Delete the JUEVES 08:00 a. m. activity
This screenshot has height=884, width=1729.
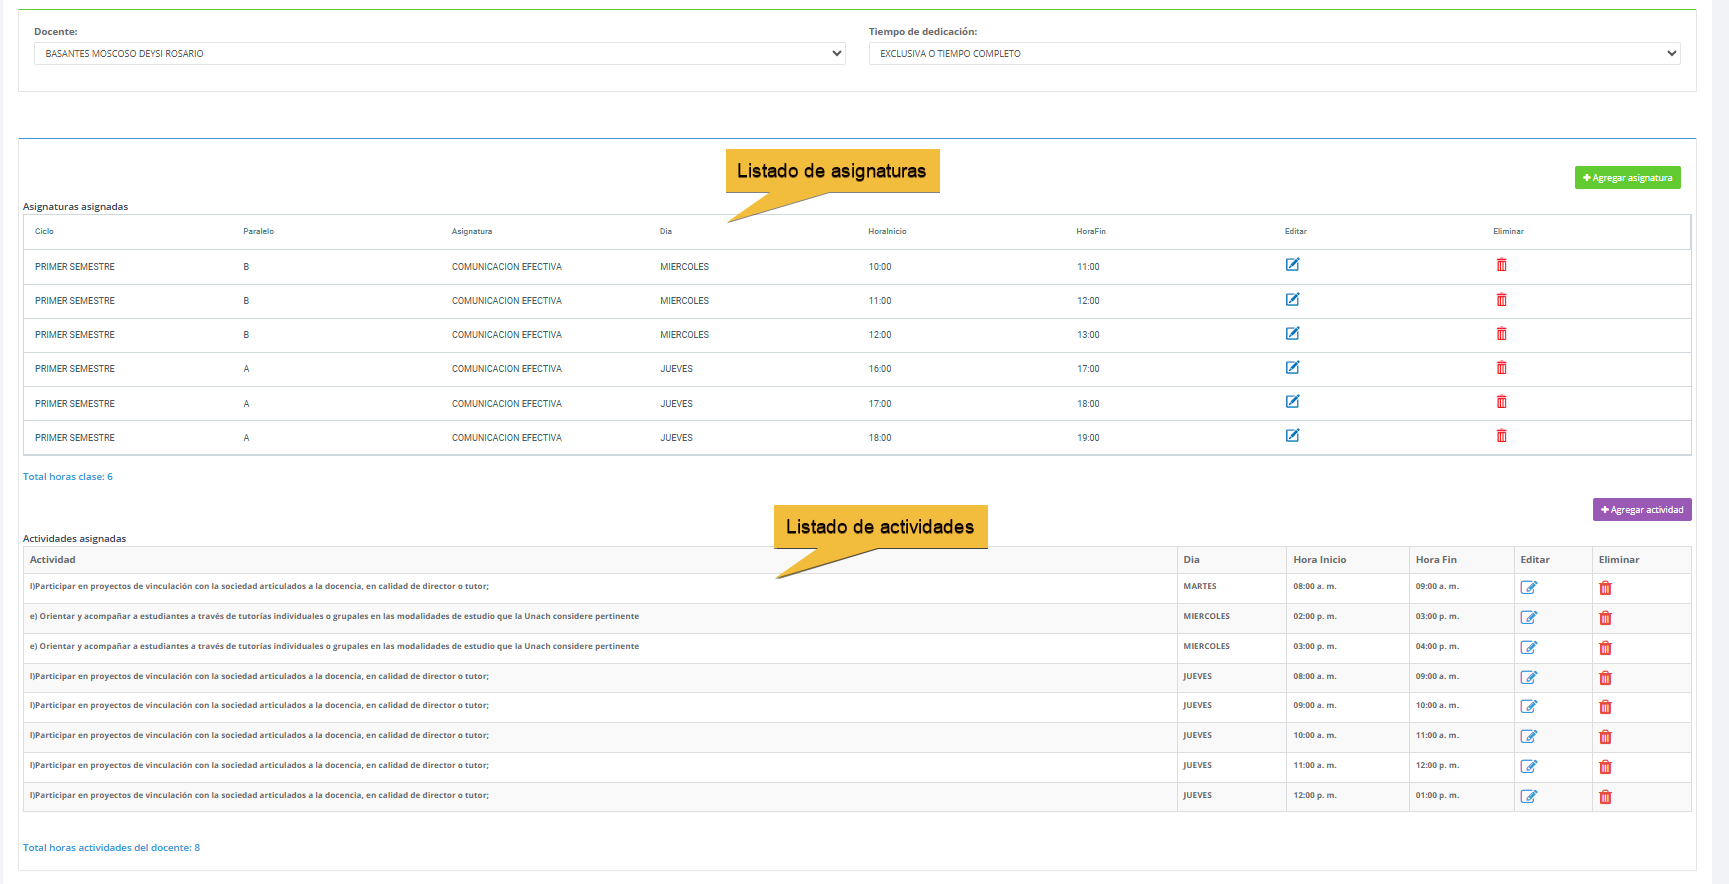1605,678
